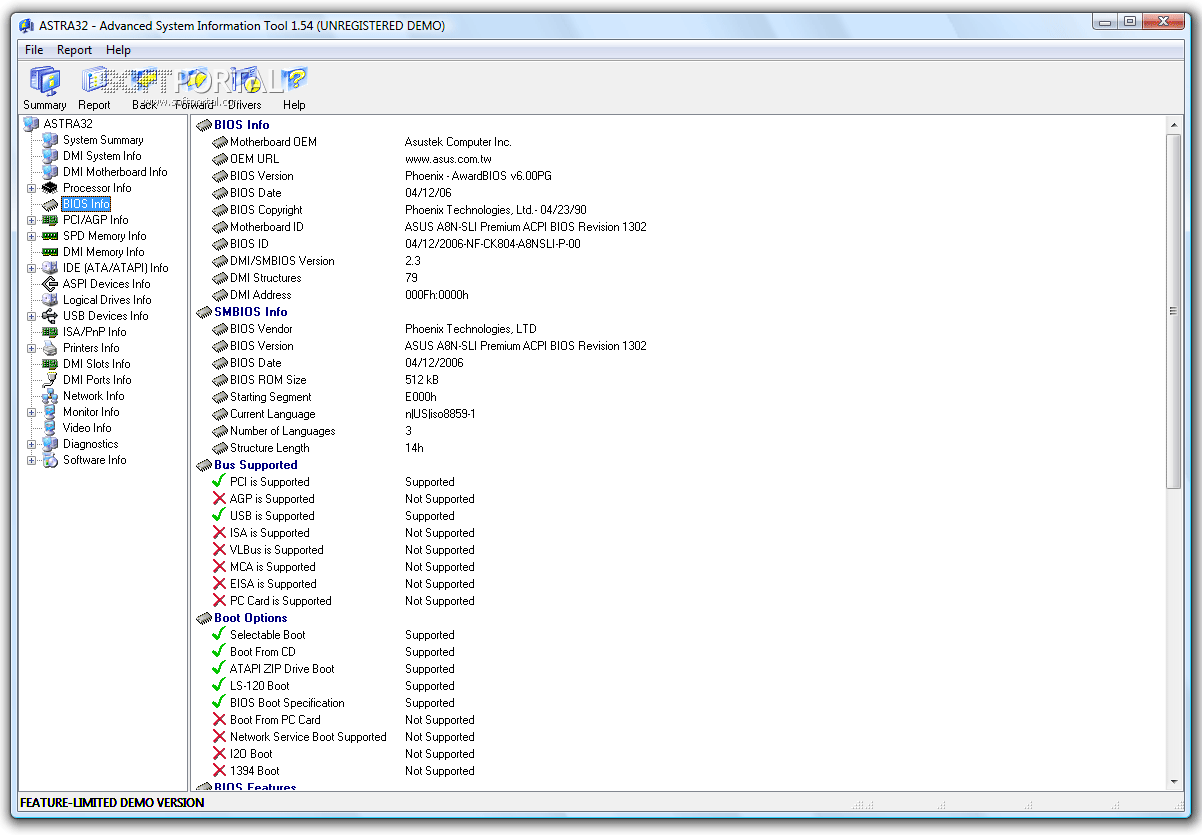Viewport: 1202px width, 835px height.
Task: Open the Summary toolbar icon
Action: pyautogui.click(x=44, y=81)
